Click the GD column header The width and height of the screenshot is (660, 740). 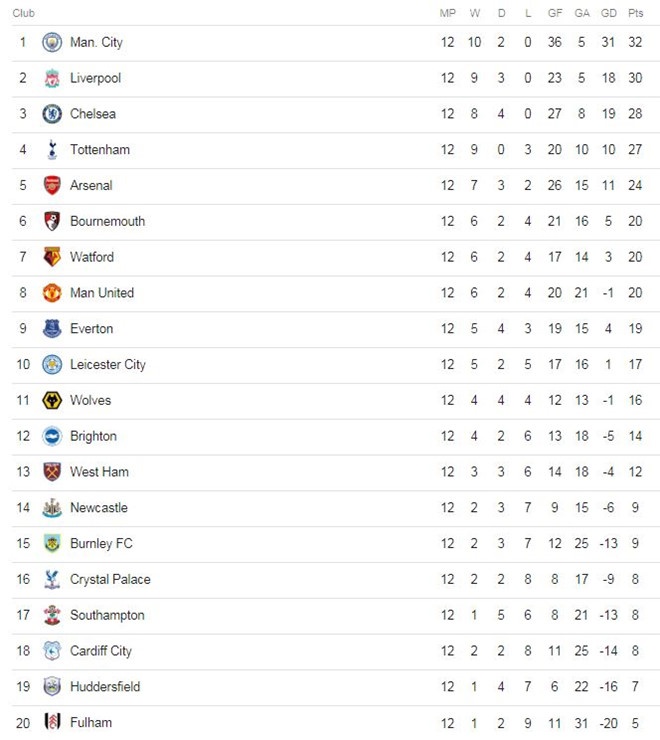609,13
